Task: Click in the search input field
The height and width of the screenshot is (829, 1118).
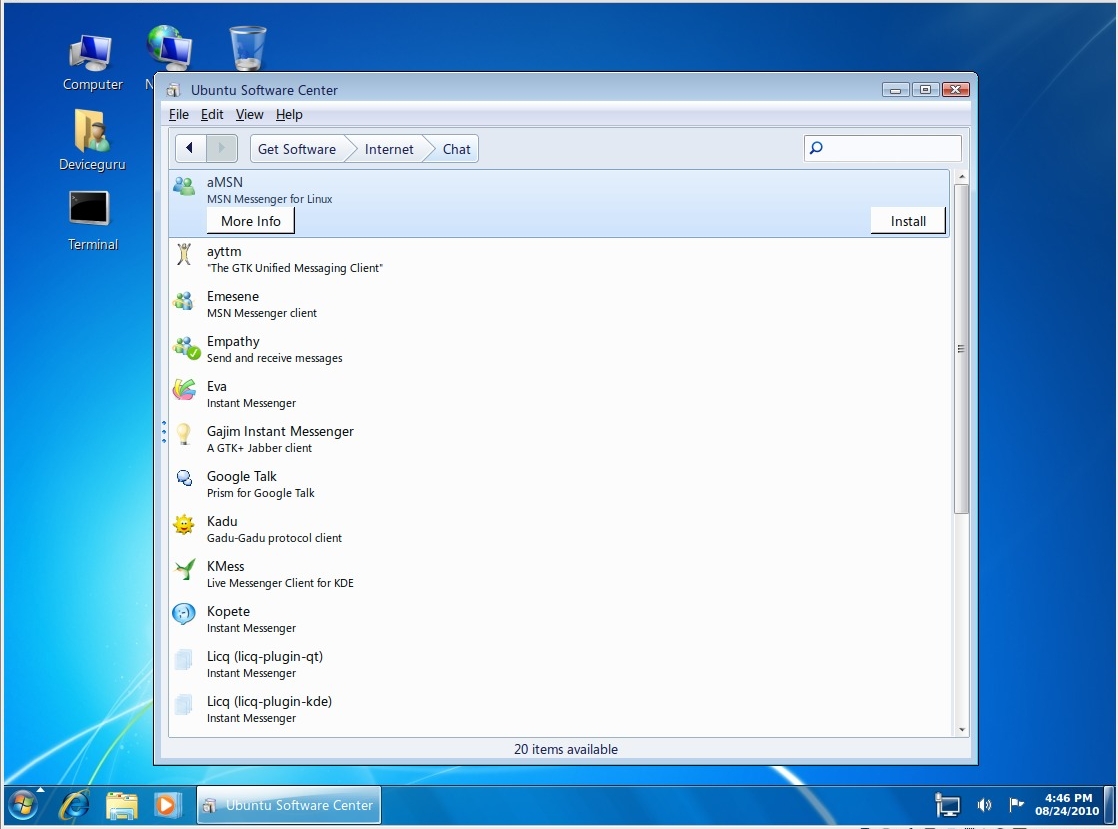Action: click(883, 148)
